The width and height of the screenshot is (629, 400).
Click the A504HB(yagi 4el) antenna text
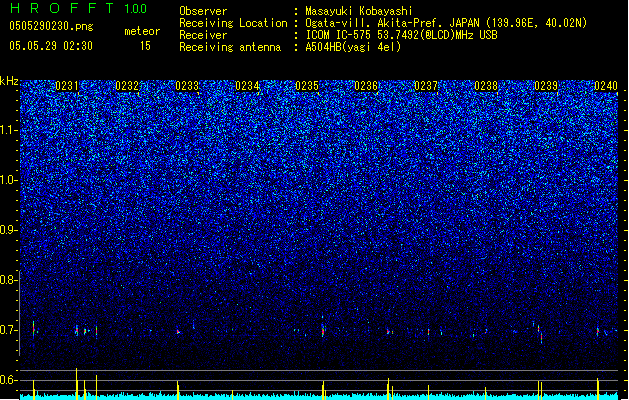pyautogui.click(x=353, y=47)
